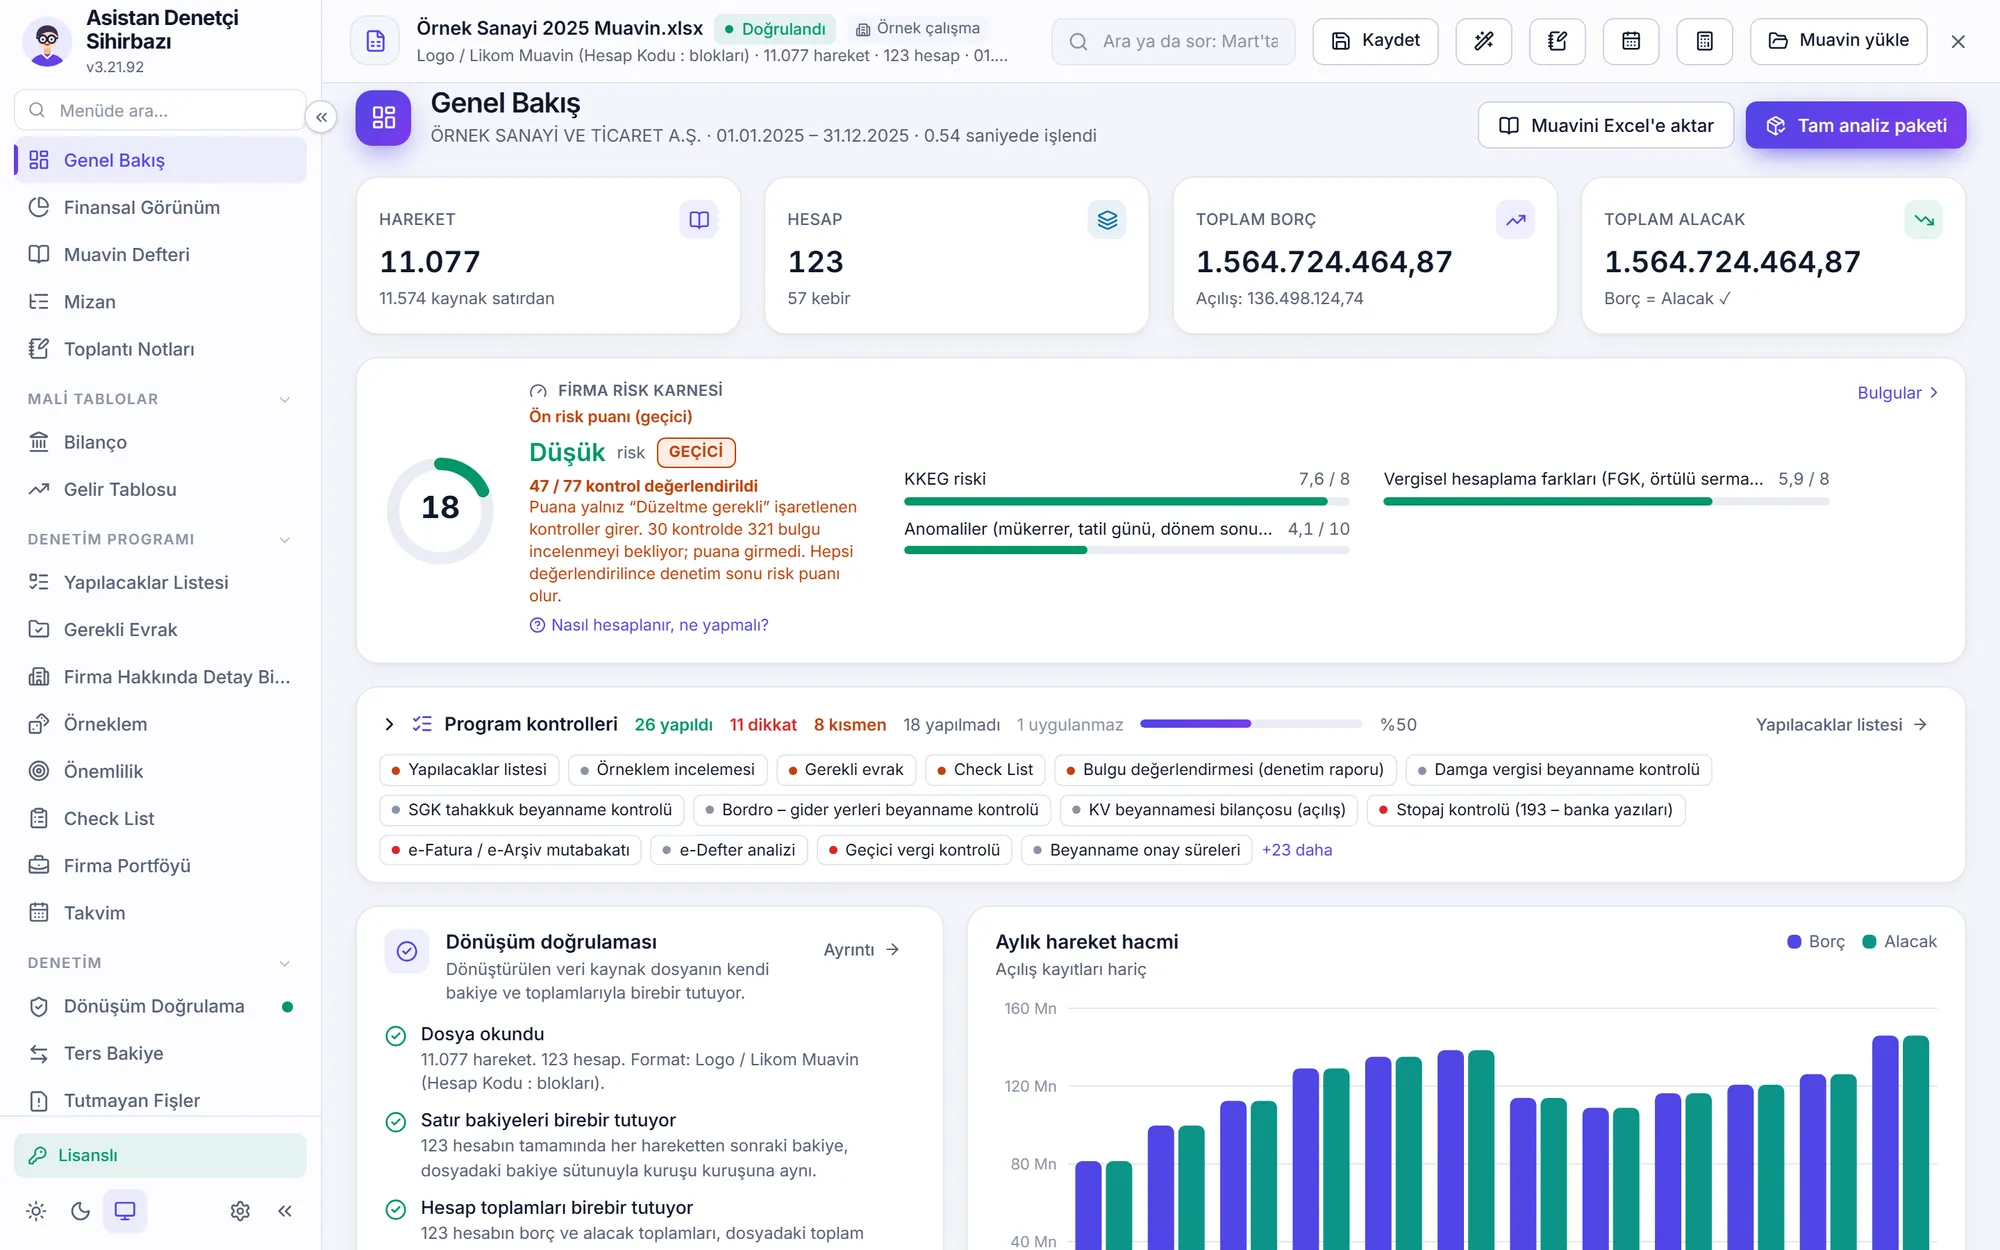
Task: Expand the Program kontrolleri chevron
Action: pyautogui.click(x=389, y=724)
